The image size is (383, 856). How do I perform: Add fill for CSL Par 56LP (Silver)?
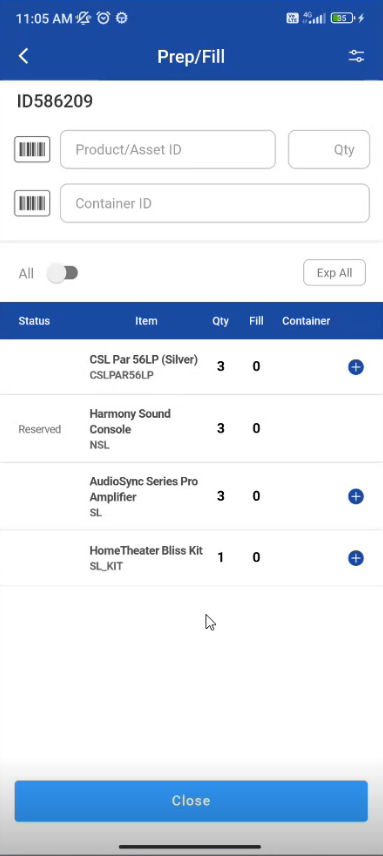pyautogui.click(x=356, y=367)
